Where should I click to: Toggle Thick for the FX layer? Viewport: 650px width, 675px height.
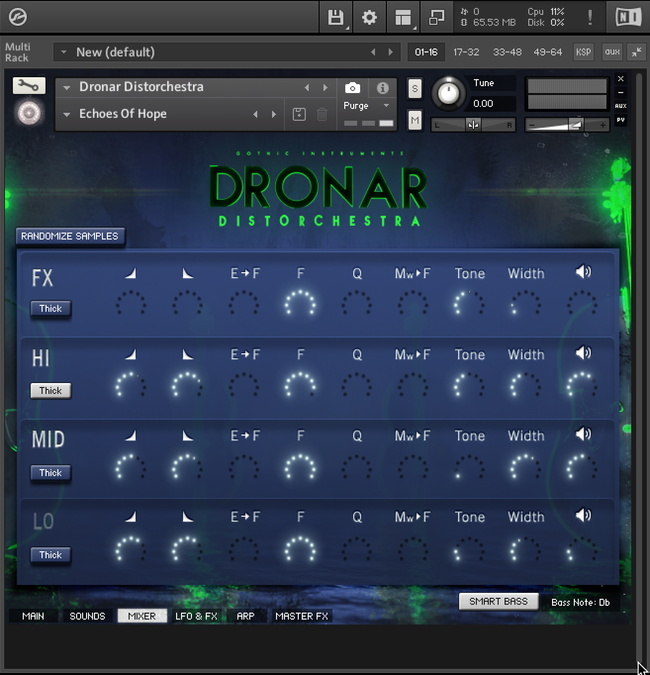[x=50, y=309]
